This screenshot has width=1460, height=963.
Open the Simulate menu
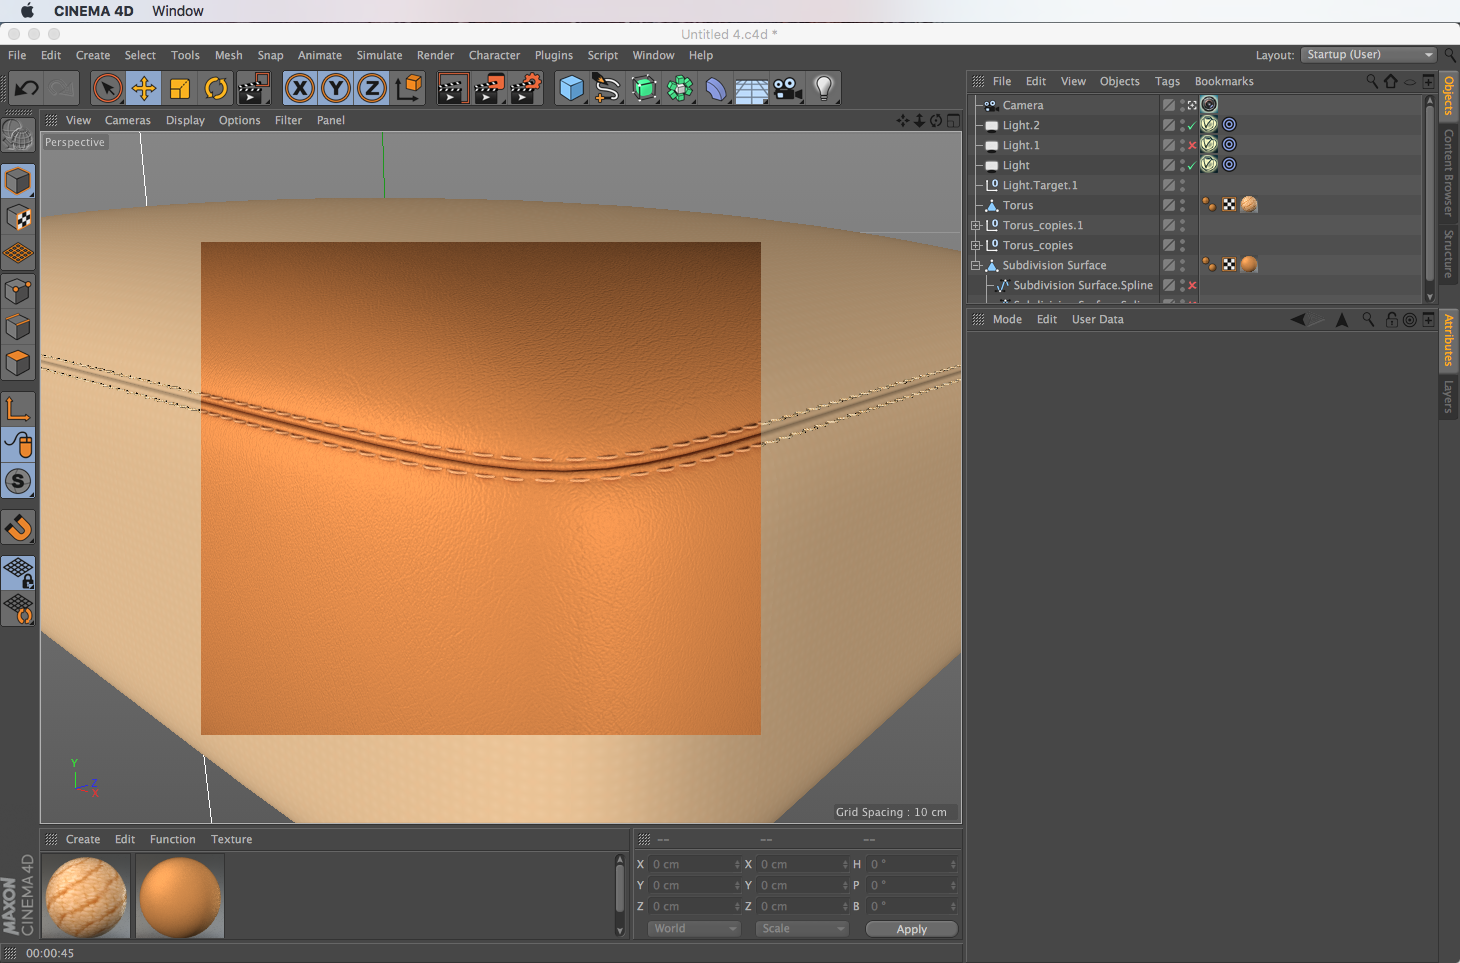379,56
